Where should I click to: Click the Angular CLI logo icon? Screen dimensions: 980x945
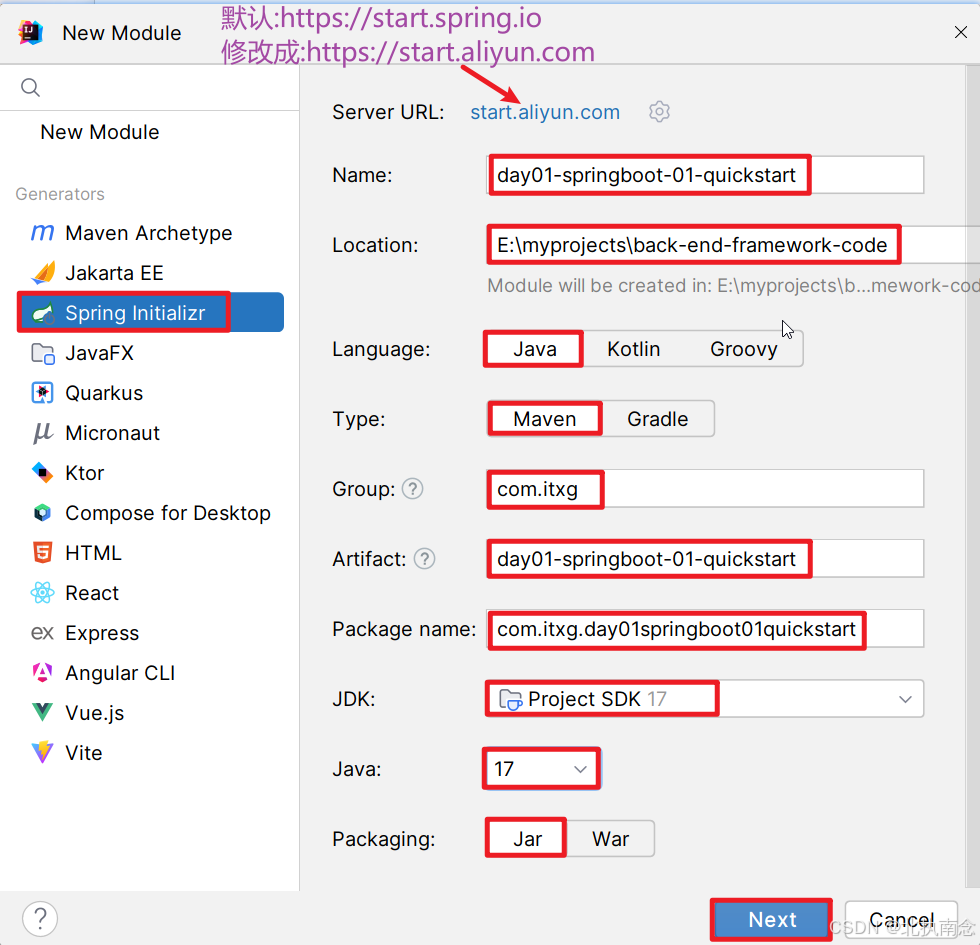(42, 673)
